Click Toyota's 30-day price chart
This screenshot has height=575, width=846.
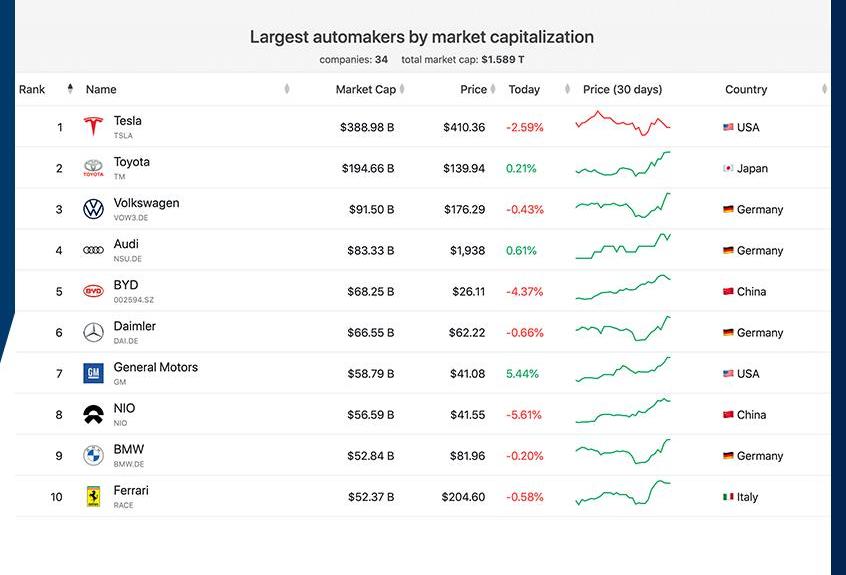(623, 165)
